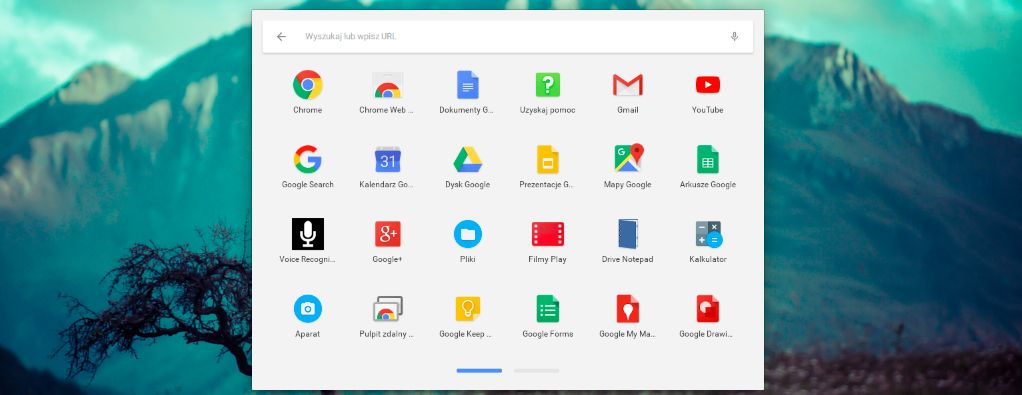Viewport: 1022px width, 395px height.
Task: Open the Pliki file manager
Action: pyautogui.click(x=467, y=234)
